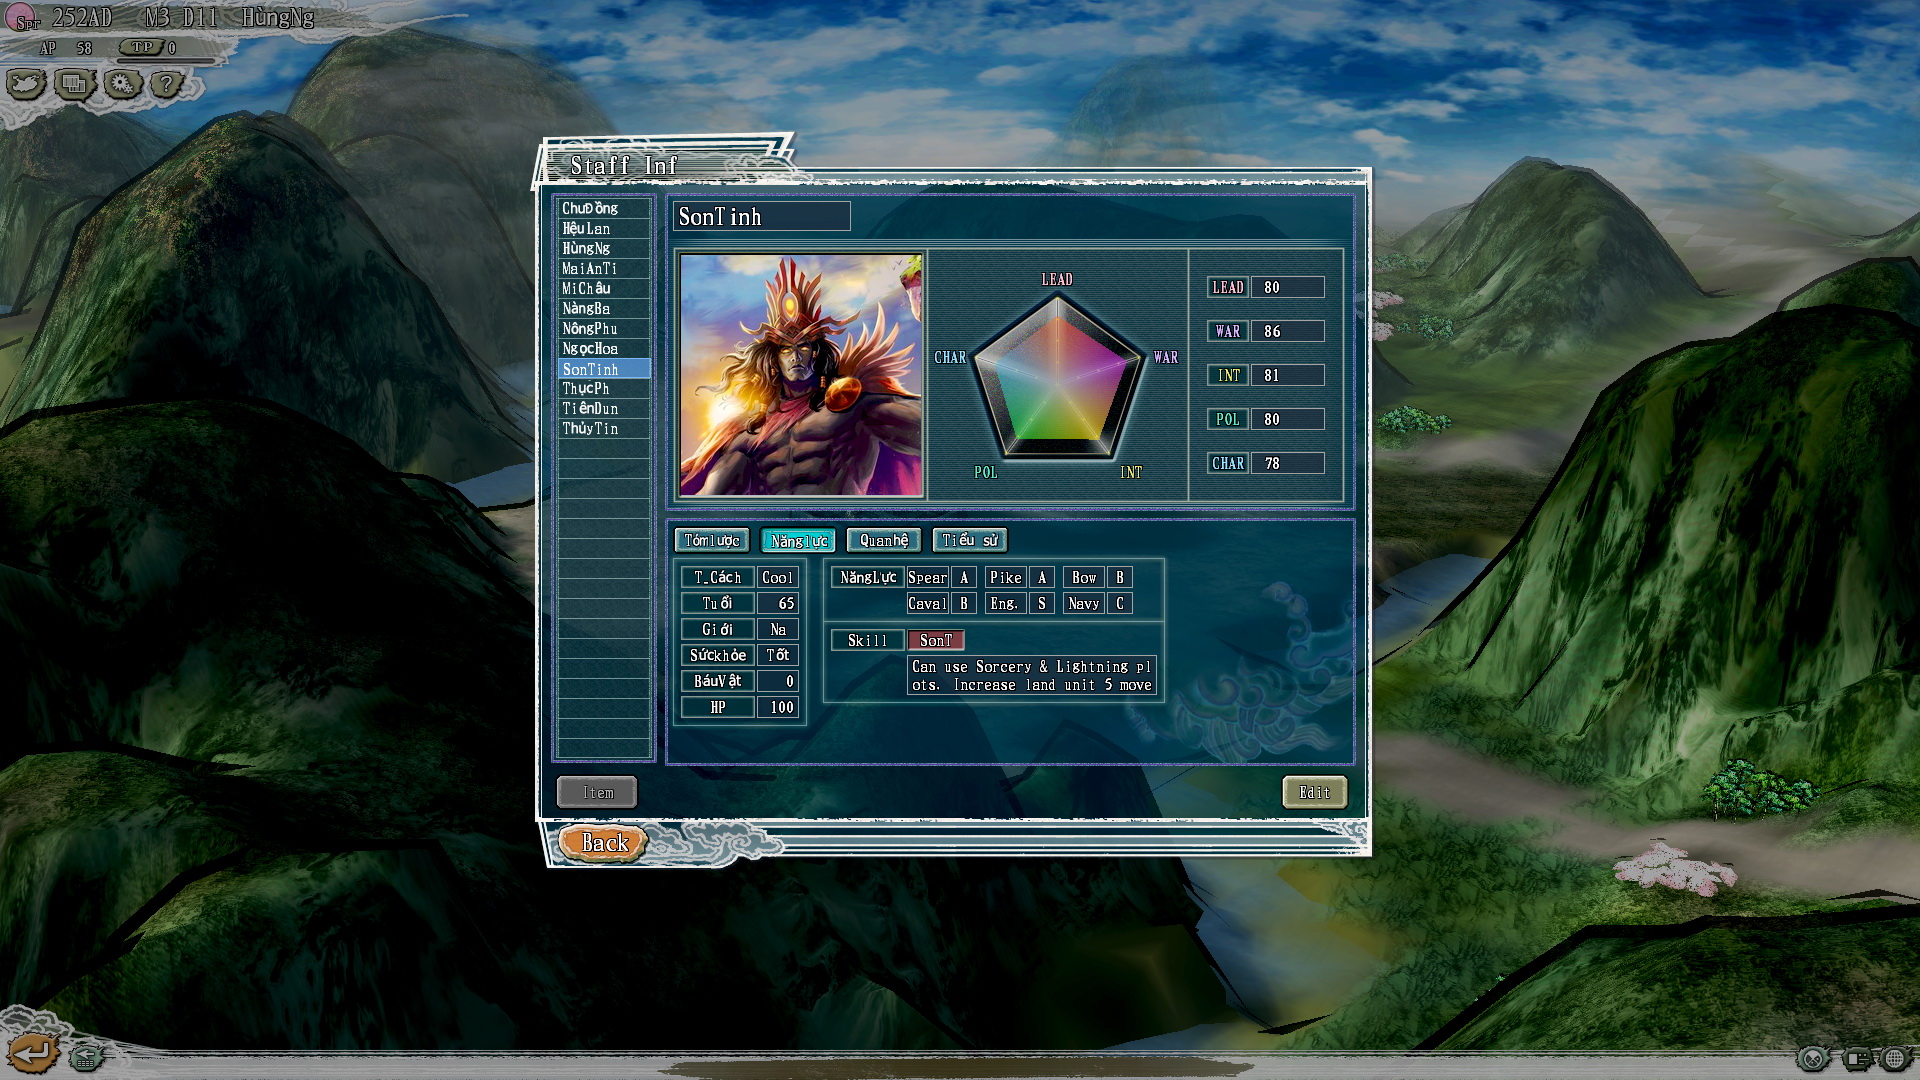Click the SonTinh name field
1920x1080 pixels.
(x=762, y=216)
